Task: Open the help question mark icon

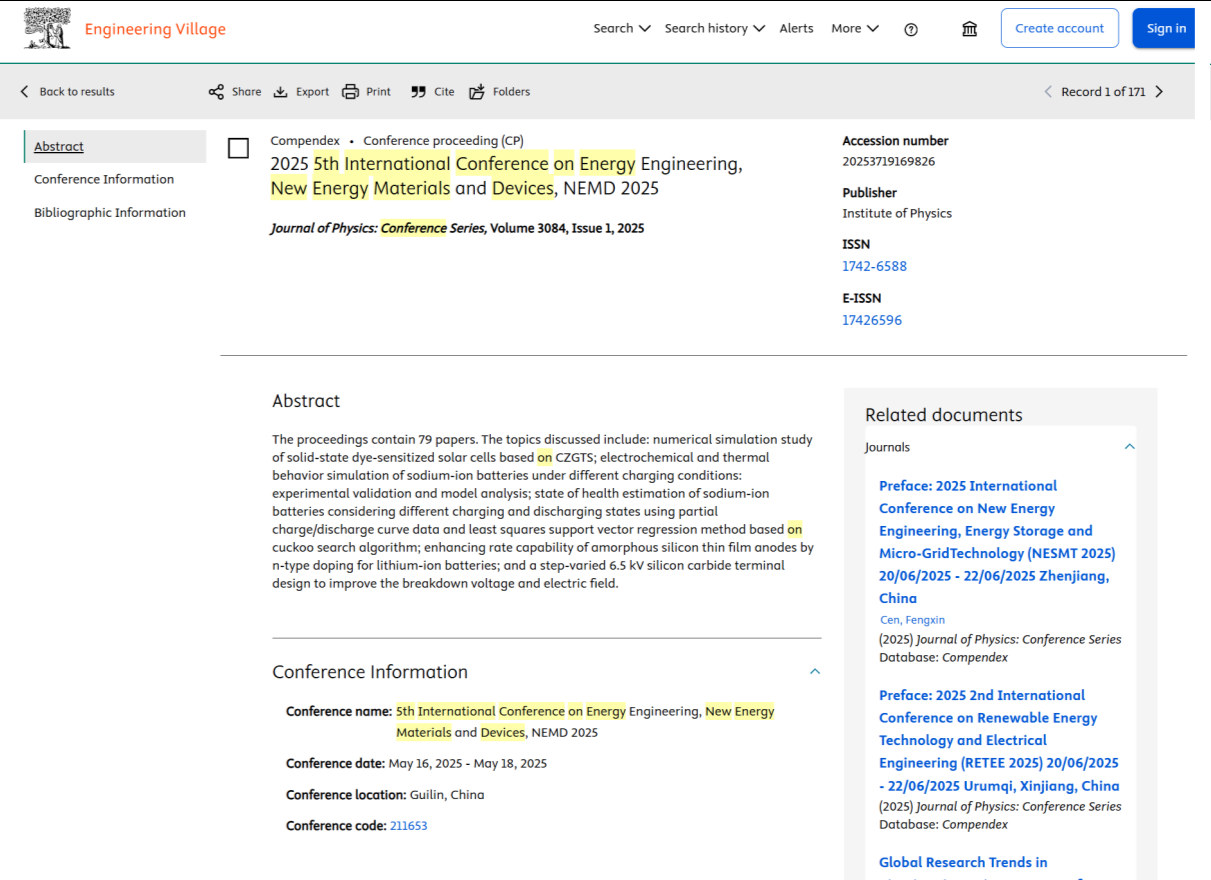Action: [910, 29]
